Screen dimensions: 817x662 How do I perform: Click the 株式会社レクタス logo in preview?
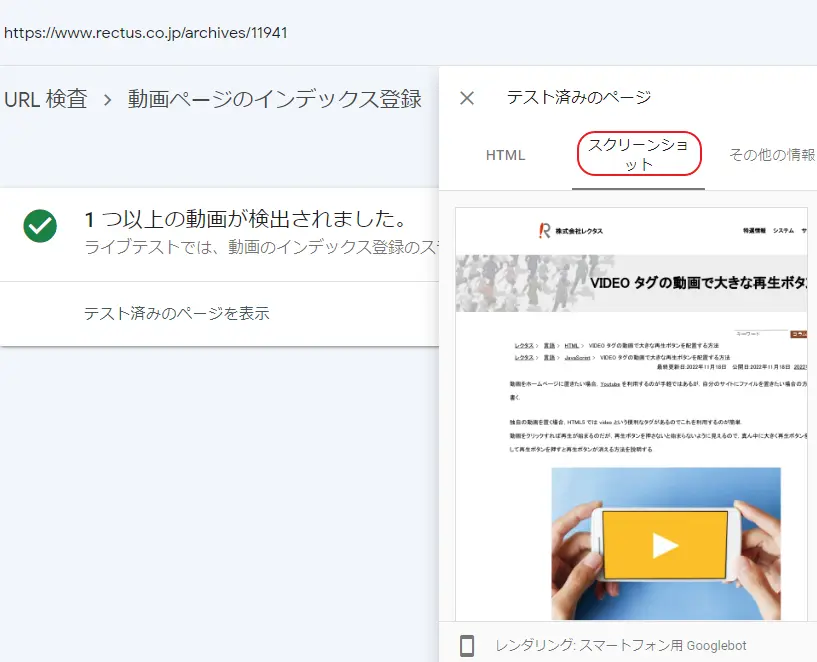coord(571,231)
